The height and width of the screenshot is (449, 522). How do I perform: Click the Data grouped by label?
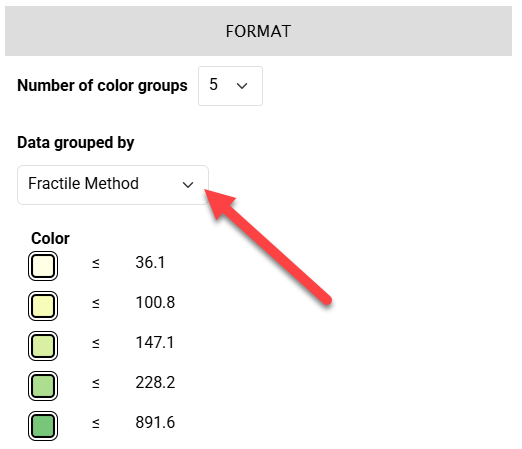tap(76, 143)
